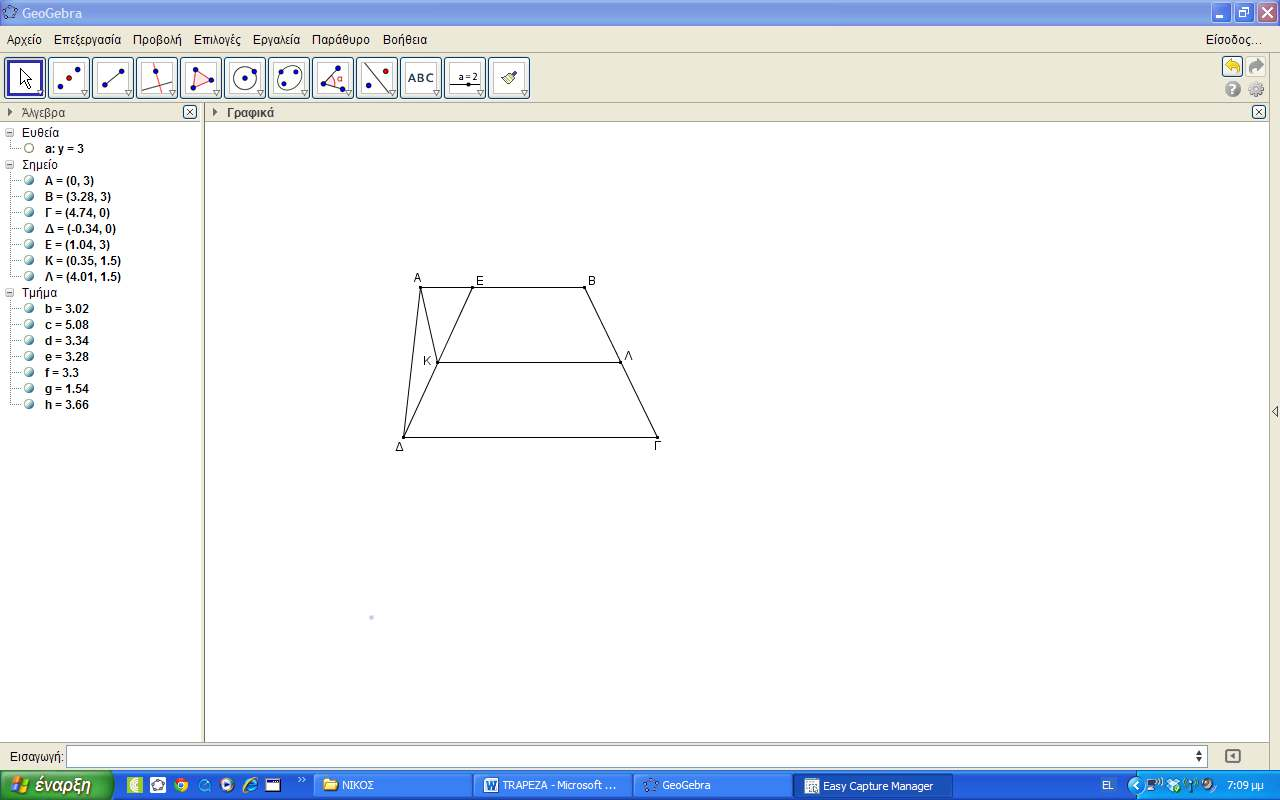The image size is (1280, 800).
Task: Open the Αρχείο menu
Action: [24, 40]
